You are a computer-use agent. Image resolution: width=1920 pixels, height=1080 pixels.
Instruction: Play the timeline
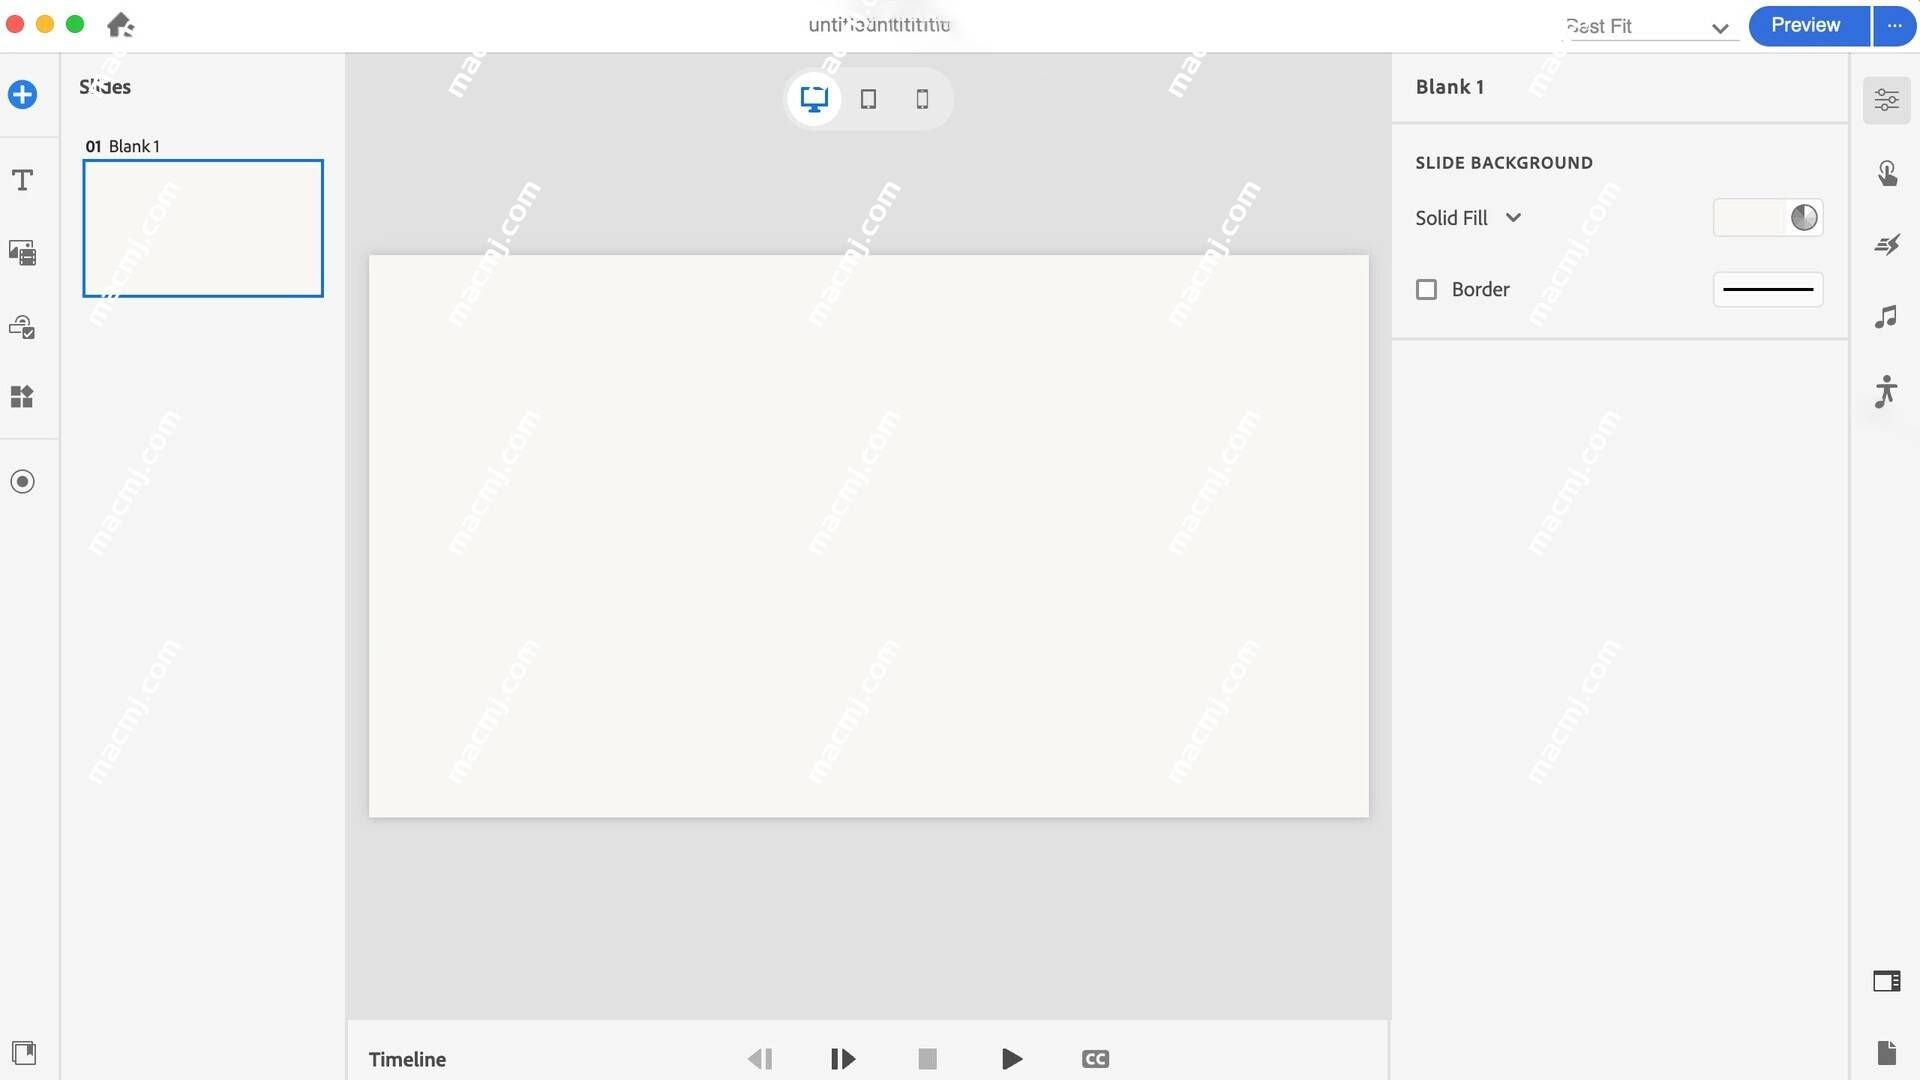pos(1011,1059)
